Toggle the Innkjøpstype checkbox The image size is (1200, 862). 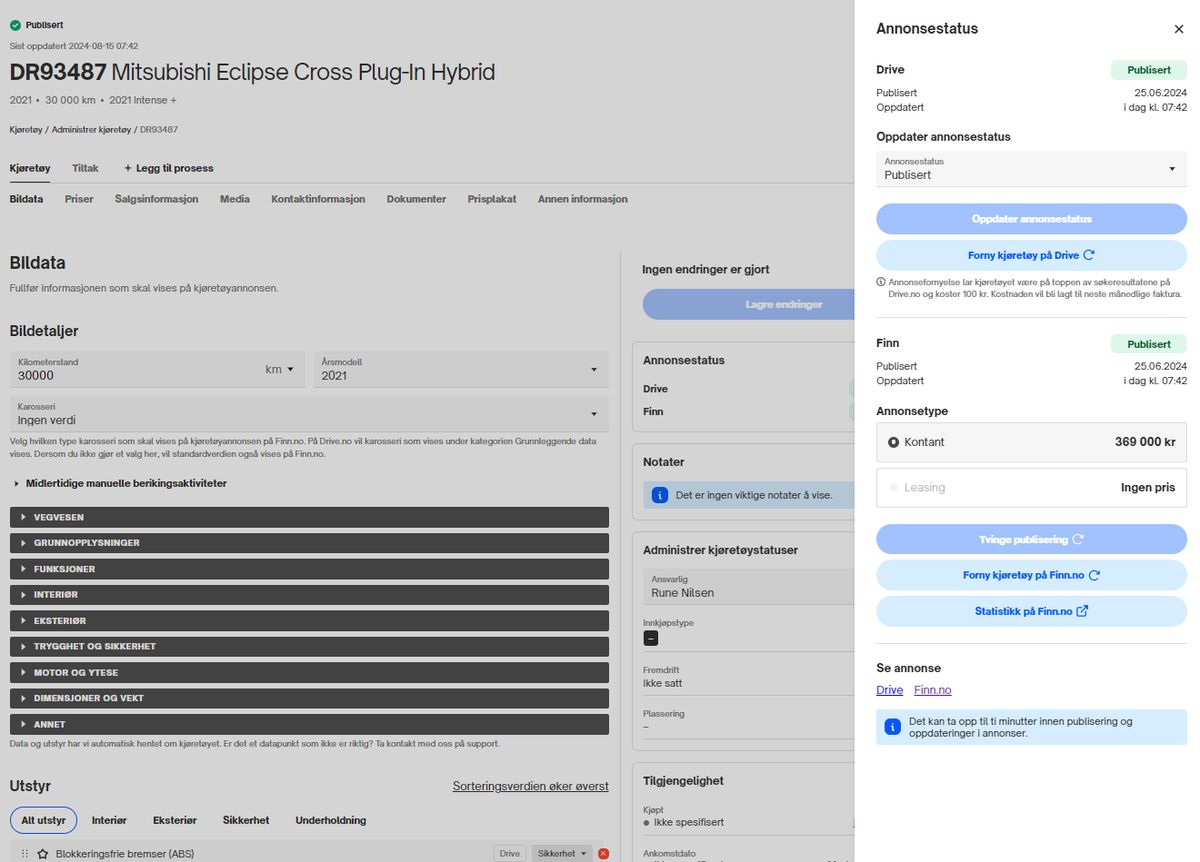[x=650, y=637]
